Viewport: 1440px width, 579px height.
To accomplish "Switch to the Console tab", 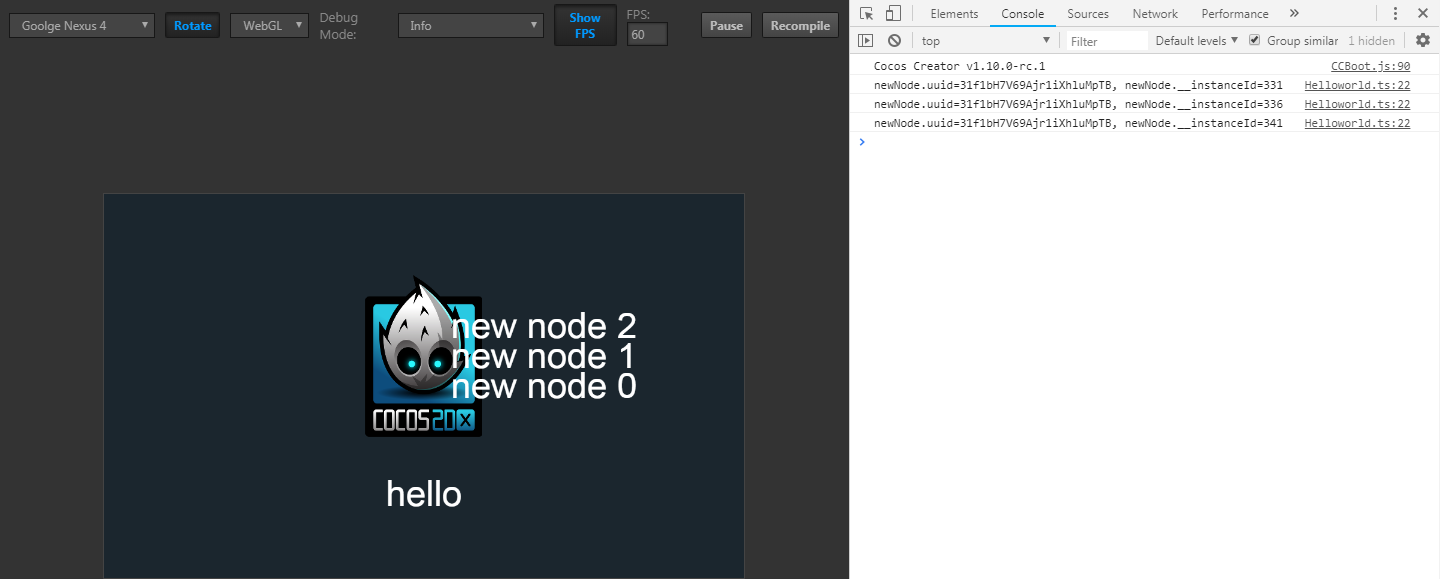I will tap(1023, 13).
